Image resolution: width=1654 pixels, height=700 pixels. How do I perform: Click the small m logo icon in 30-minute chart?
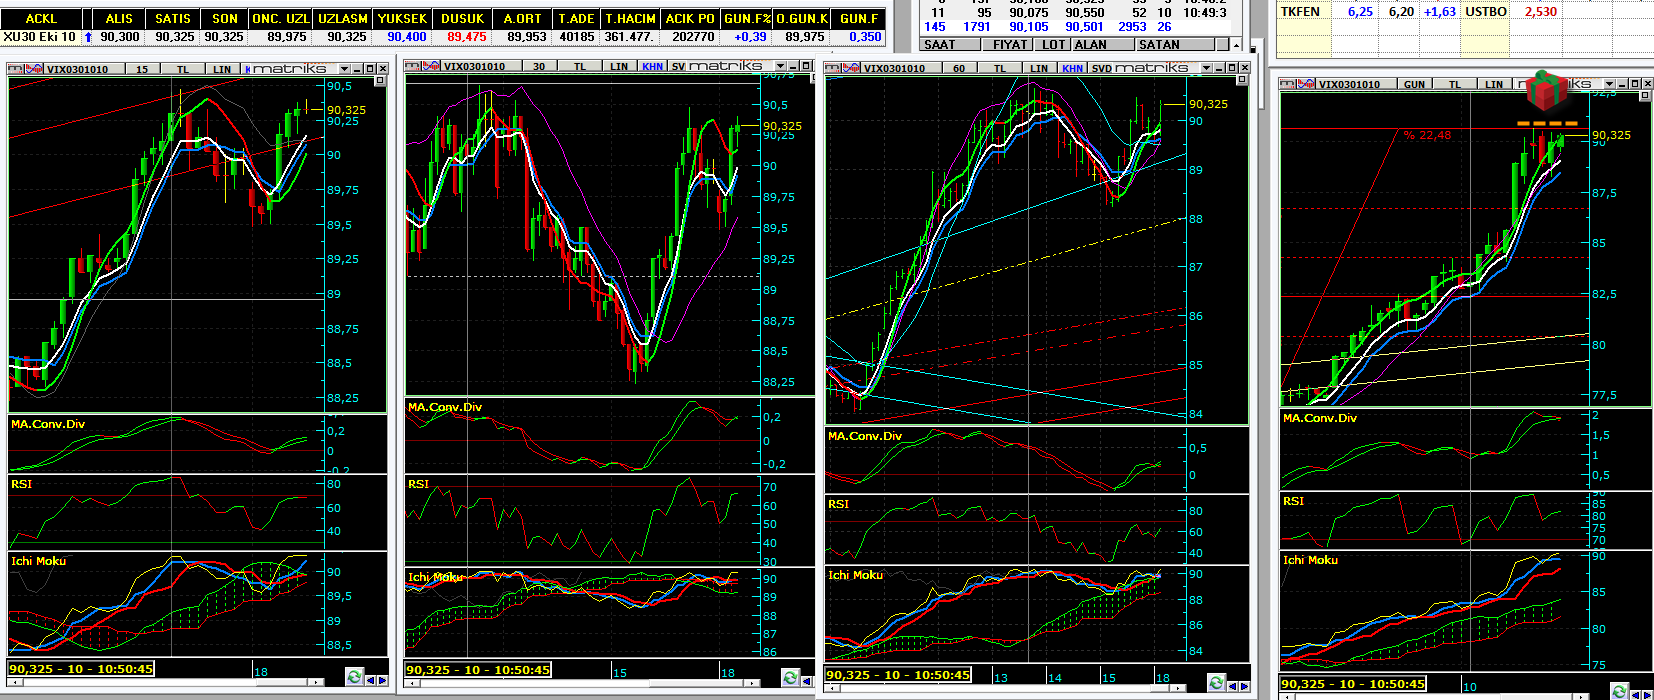pos(413,66)
